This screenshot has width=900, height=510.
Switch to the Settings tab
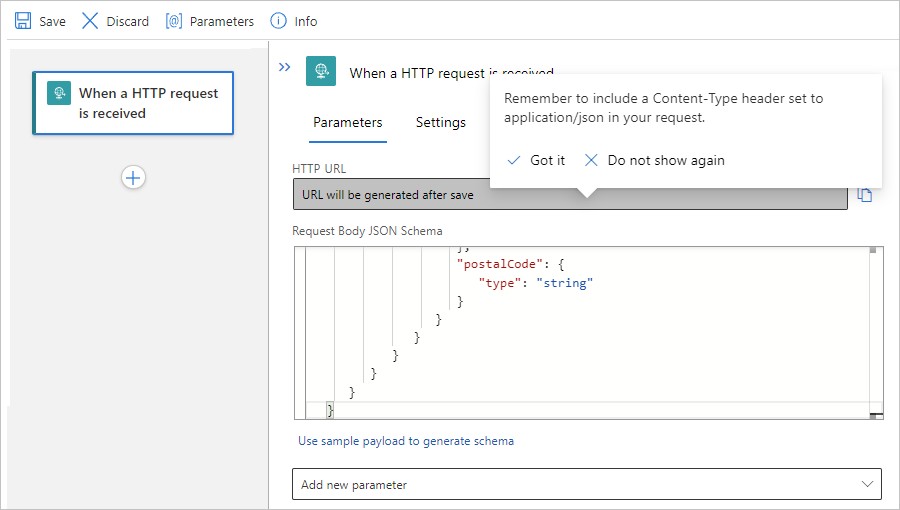[440, 122]
